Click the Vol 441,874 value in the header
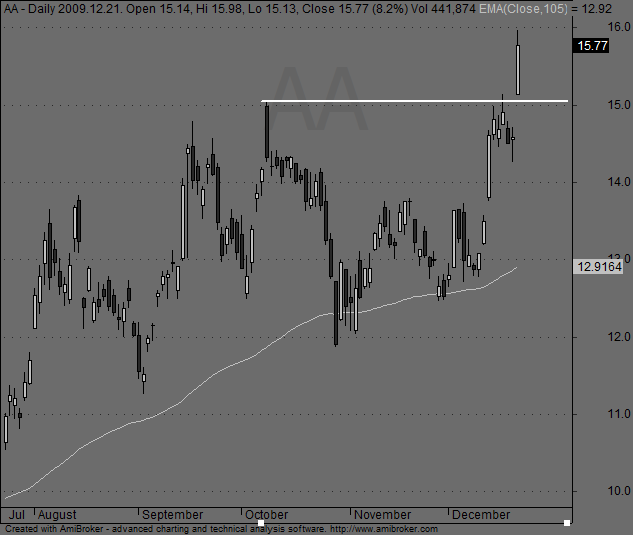This screenshot has height=535, width=633. click(x=443, y=8)
